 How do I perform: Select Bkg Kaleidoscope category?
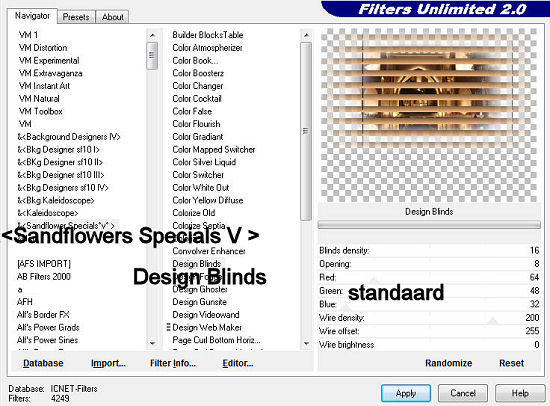[x=56, y=200]
